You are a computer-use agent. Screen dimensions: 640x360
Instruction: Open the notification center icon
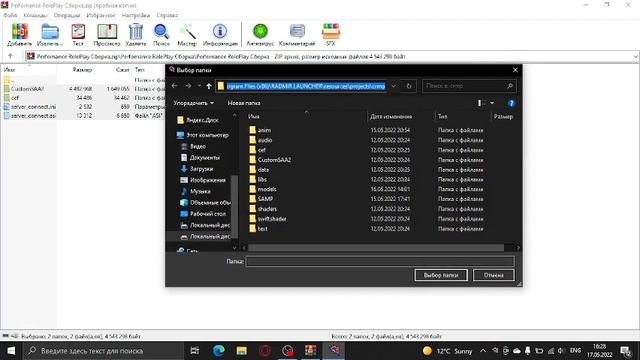(x=626, y=351)
